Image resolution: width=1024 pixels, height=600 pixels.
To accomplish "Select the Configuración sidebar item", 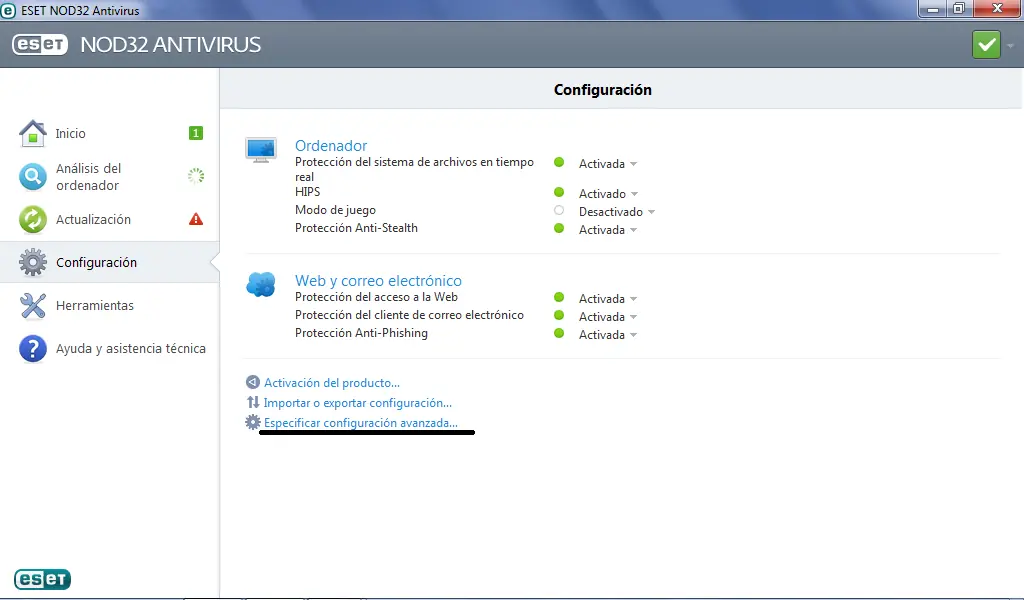I will (x=110, y=262).
